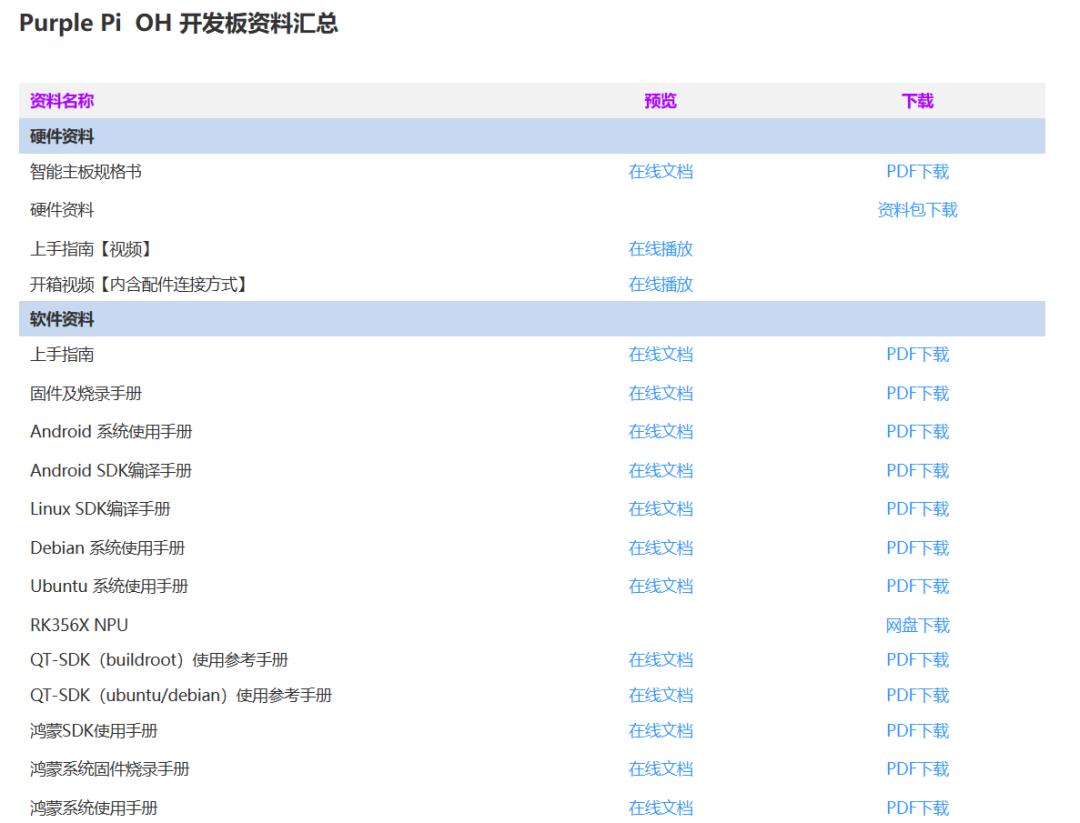Click the 预览 column header

pos(660,101)
